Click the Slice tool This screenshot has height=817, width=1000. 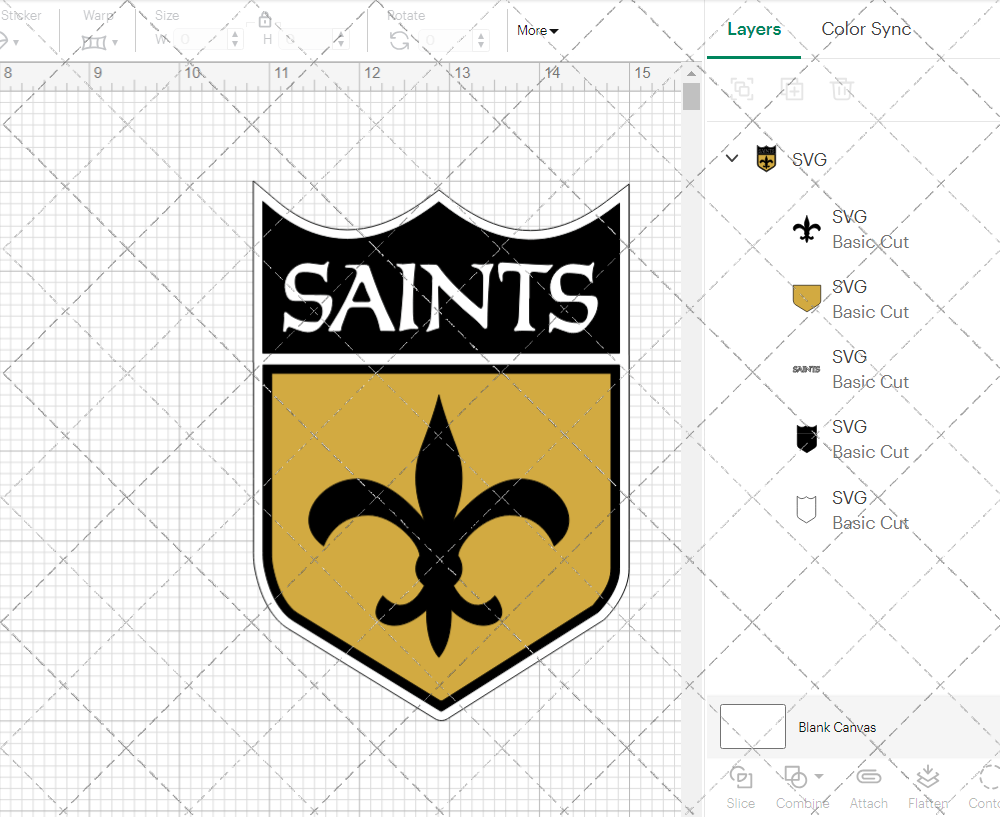coord(740,788)
